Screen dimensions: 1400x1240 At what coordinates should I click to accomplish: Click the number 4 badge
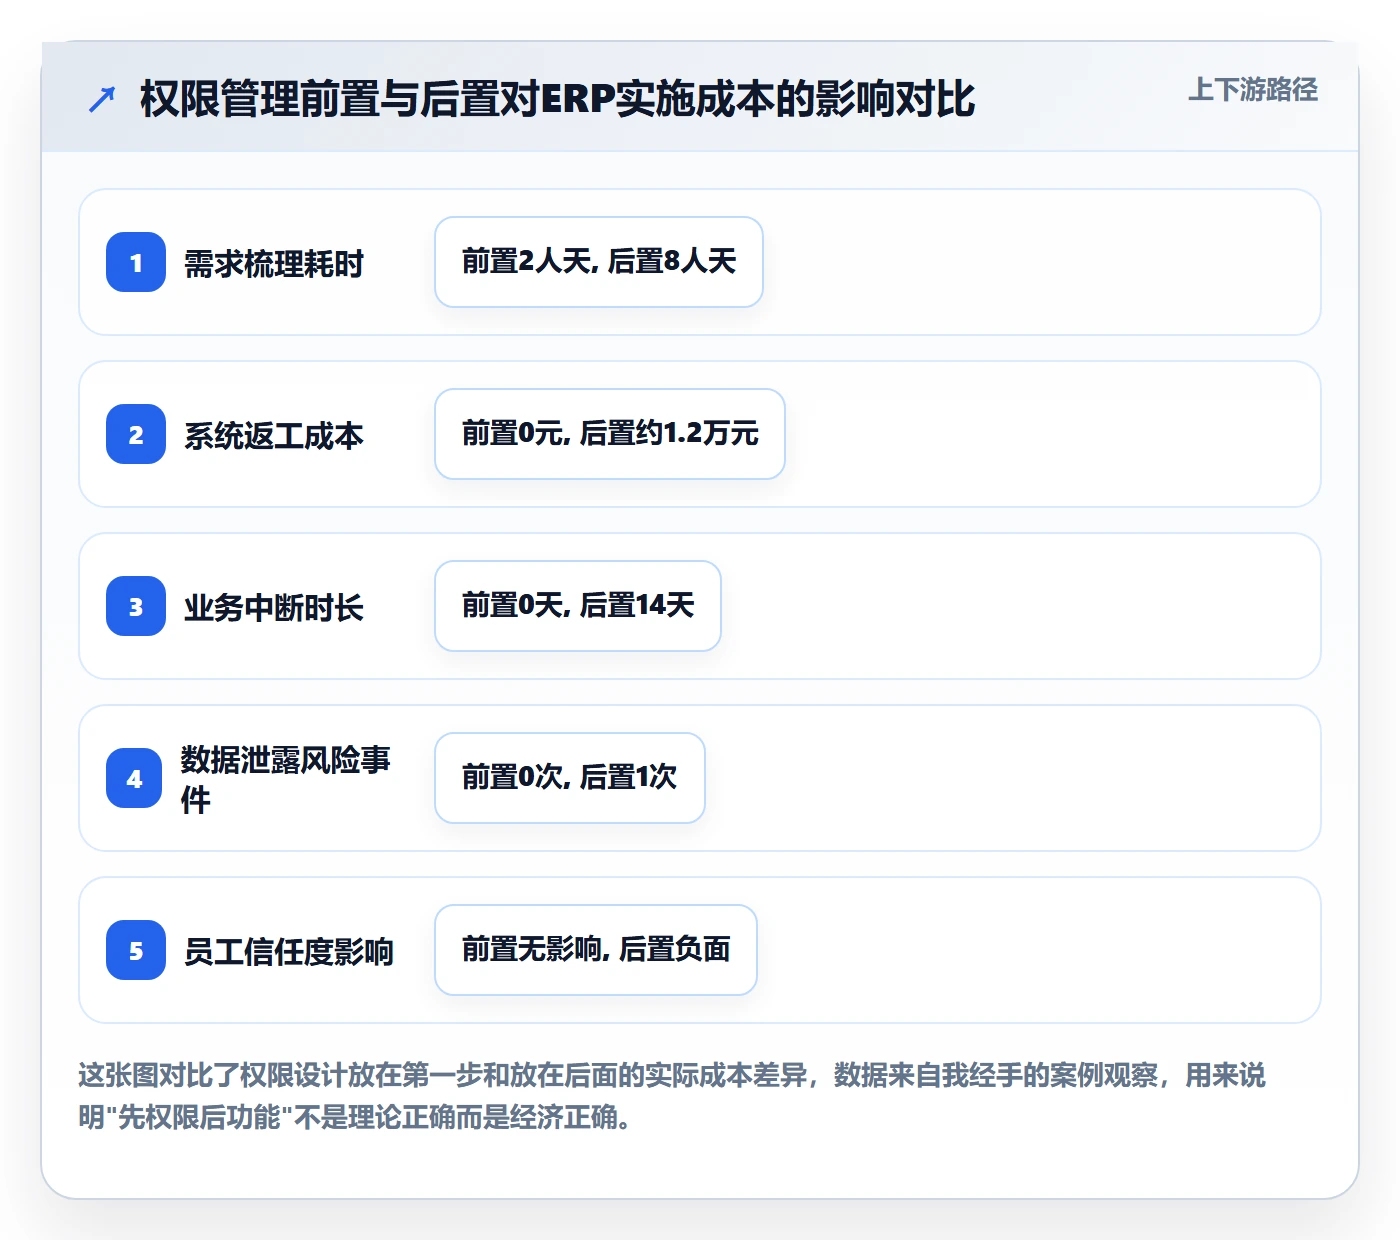pyautogui.click(x=134, y=778)
